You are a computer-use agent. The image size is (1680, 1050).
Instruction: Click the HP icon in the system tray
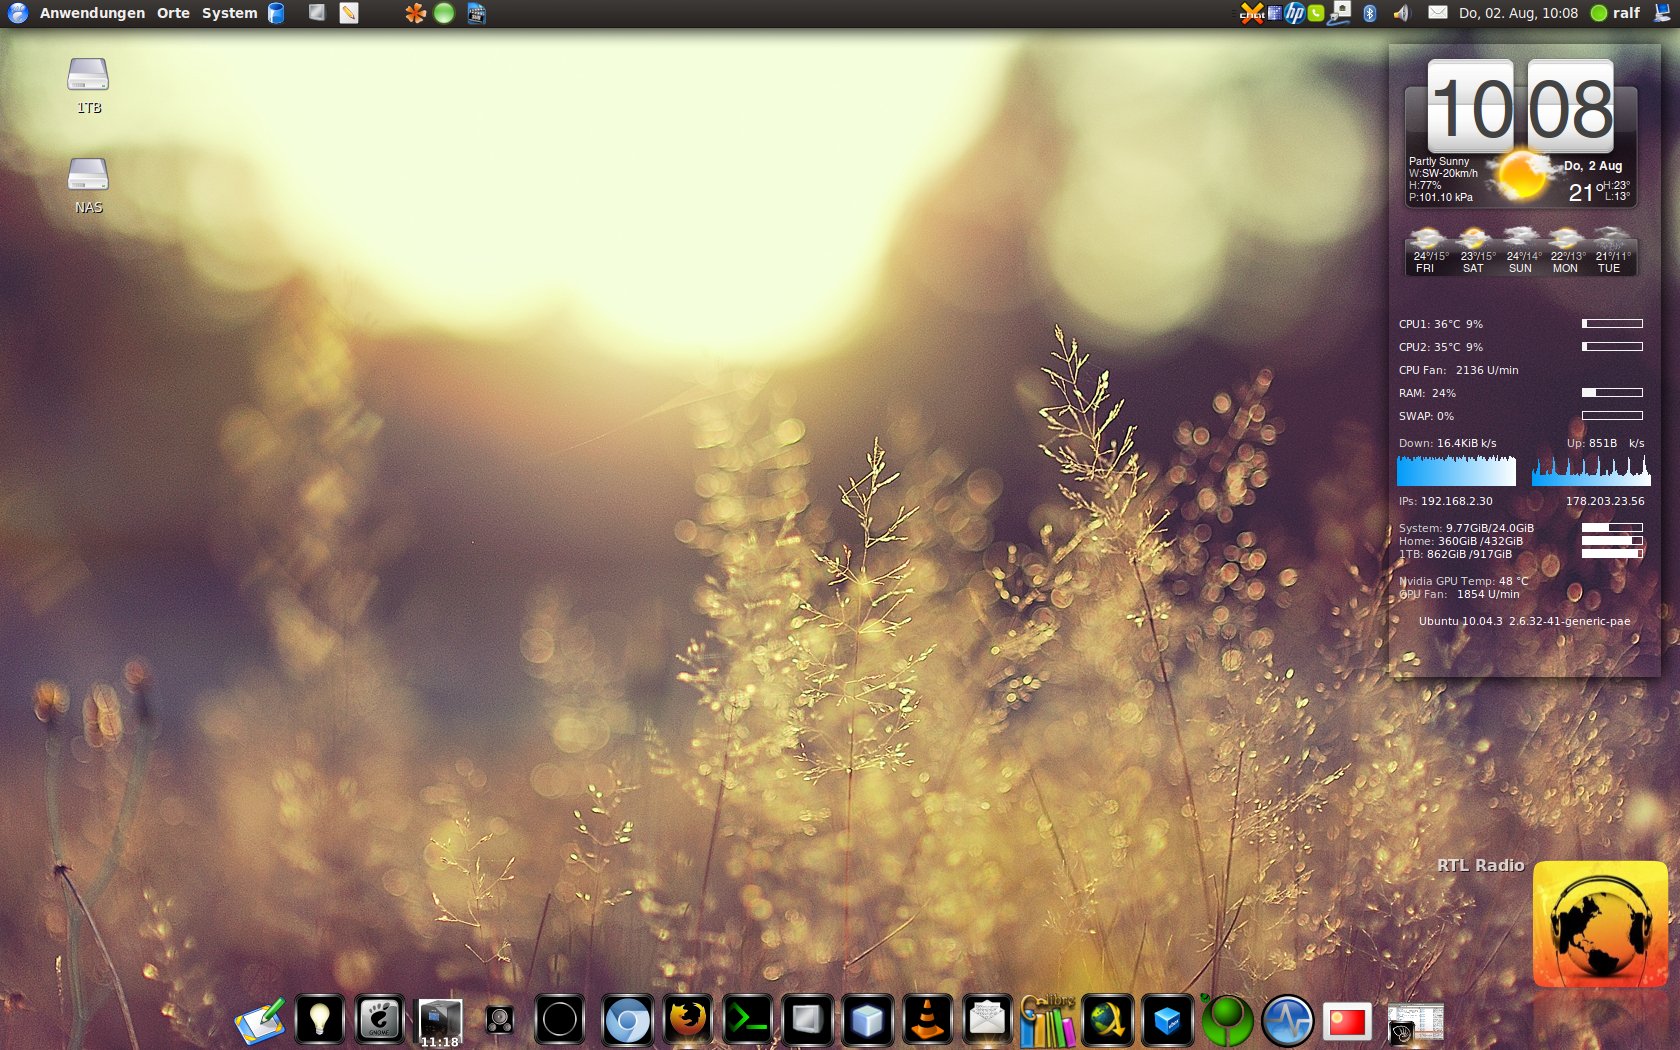pos(1295,13)
